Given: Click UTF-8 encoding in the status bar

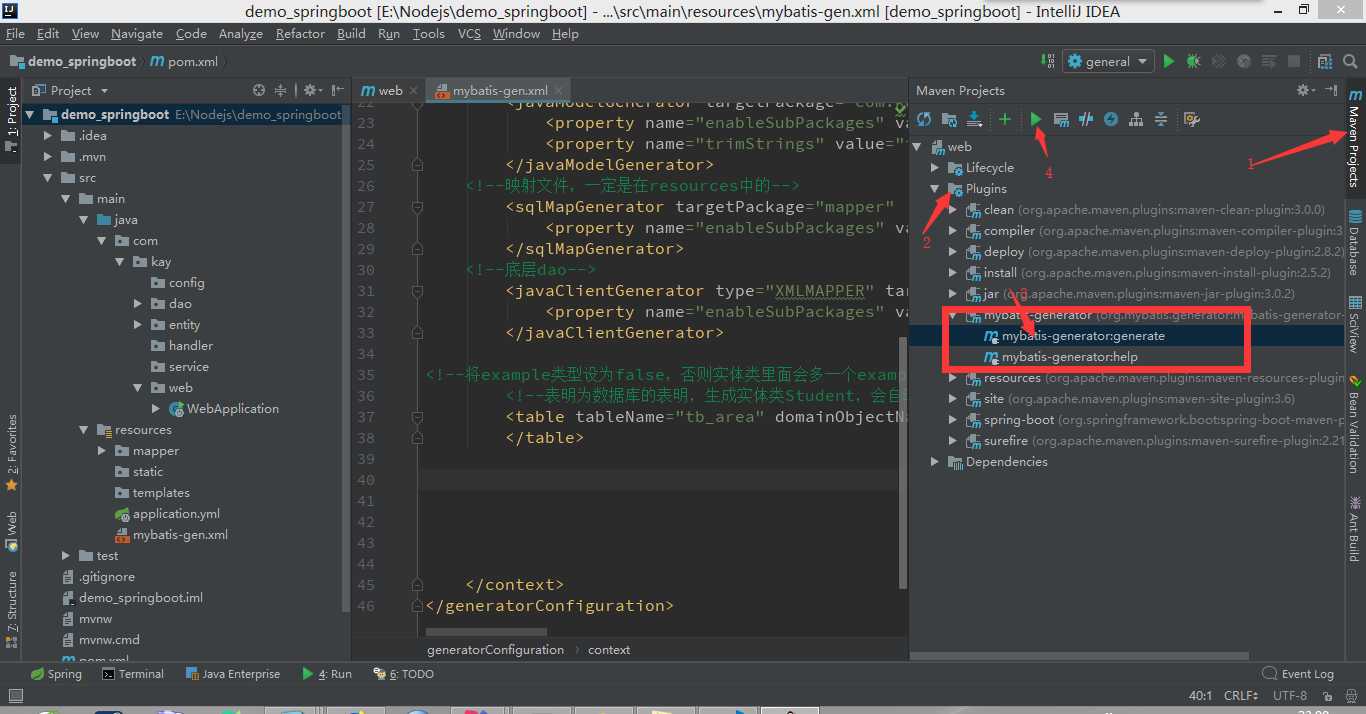Looking at the screenshot, I should coord(1290,695).
